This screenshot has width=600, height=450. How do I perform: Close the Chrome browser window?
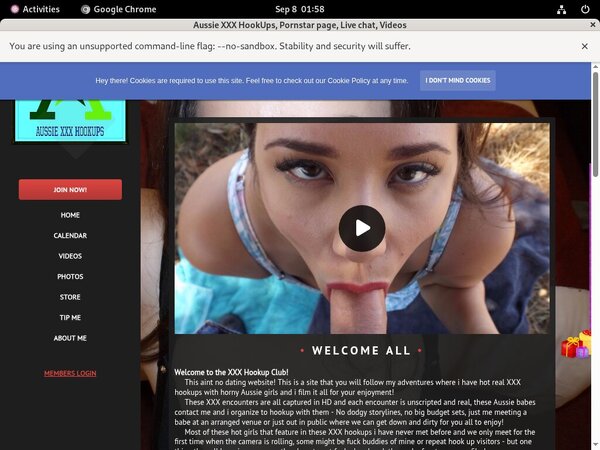585,24
